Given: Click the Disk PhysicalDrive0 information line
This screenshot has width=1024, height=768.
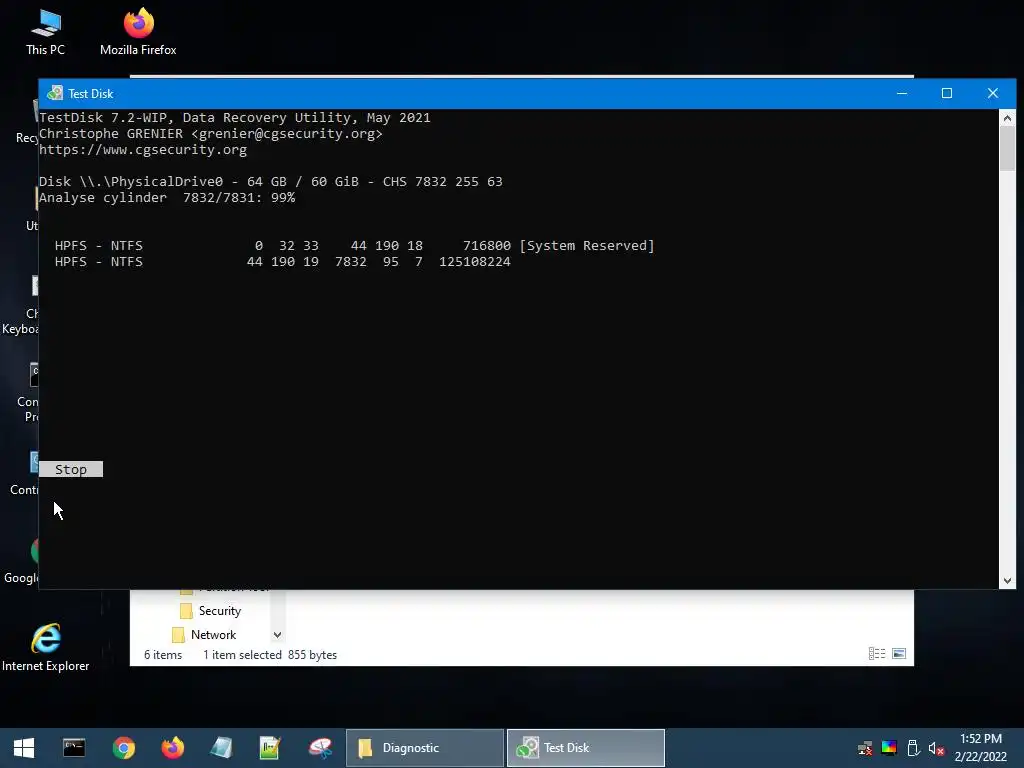Looking at the screenshot, I should (271, 182).
